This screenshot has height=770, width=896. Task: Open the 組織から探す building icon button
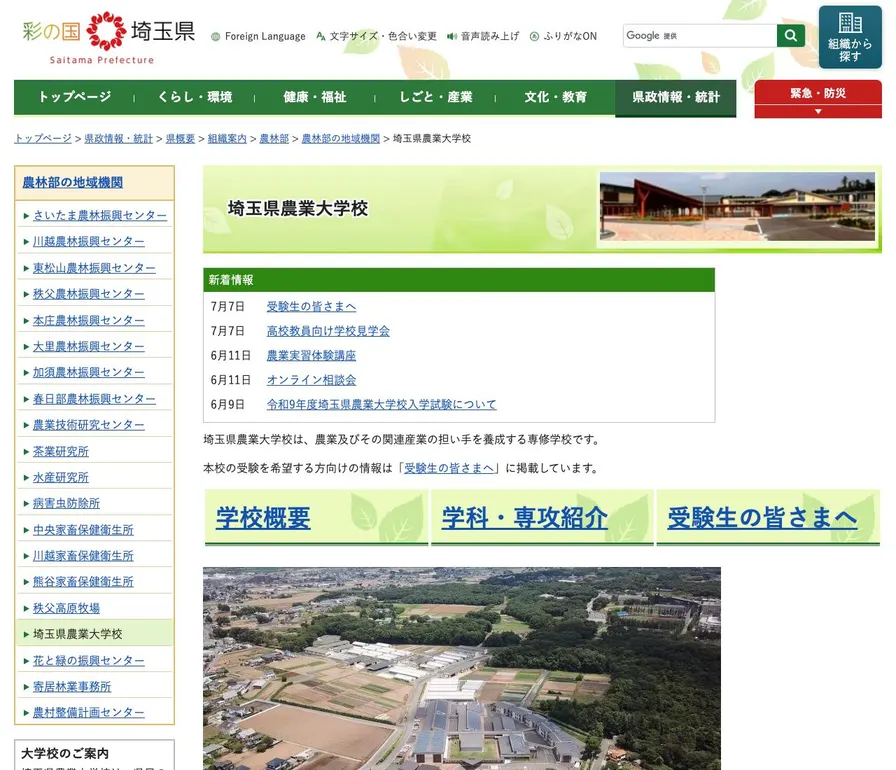point(850,37)
